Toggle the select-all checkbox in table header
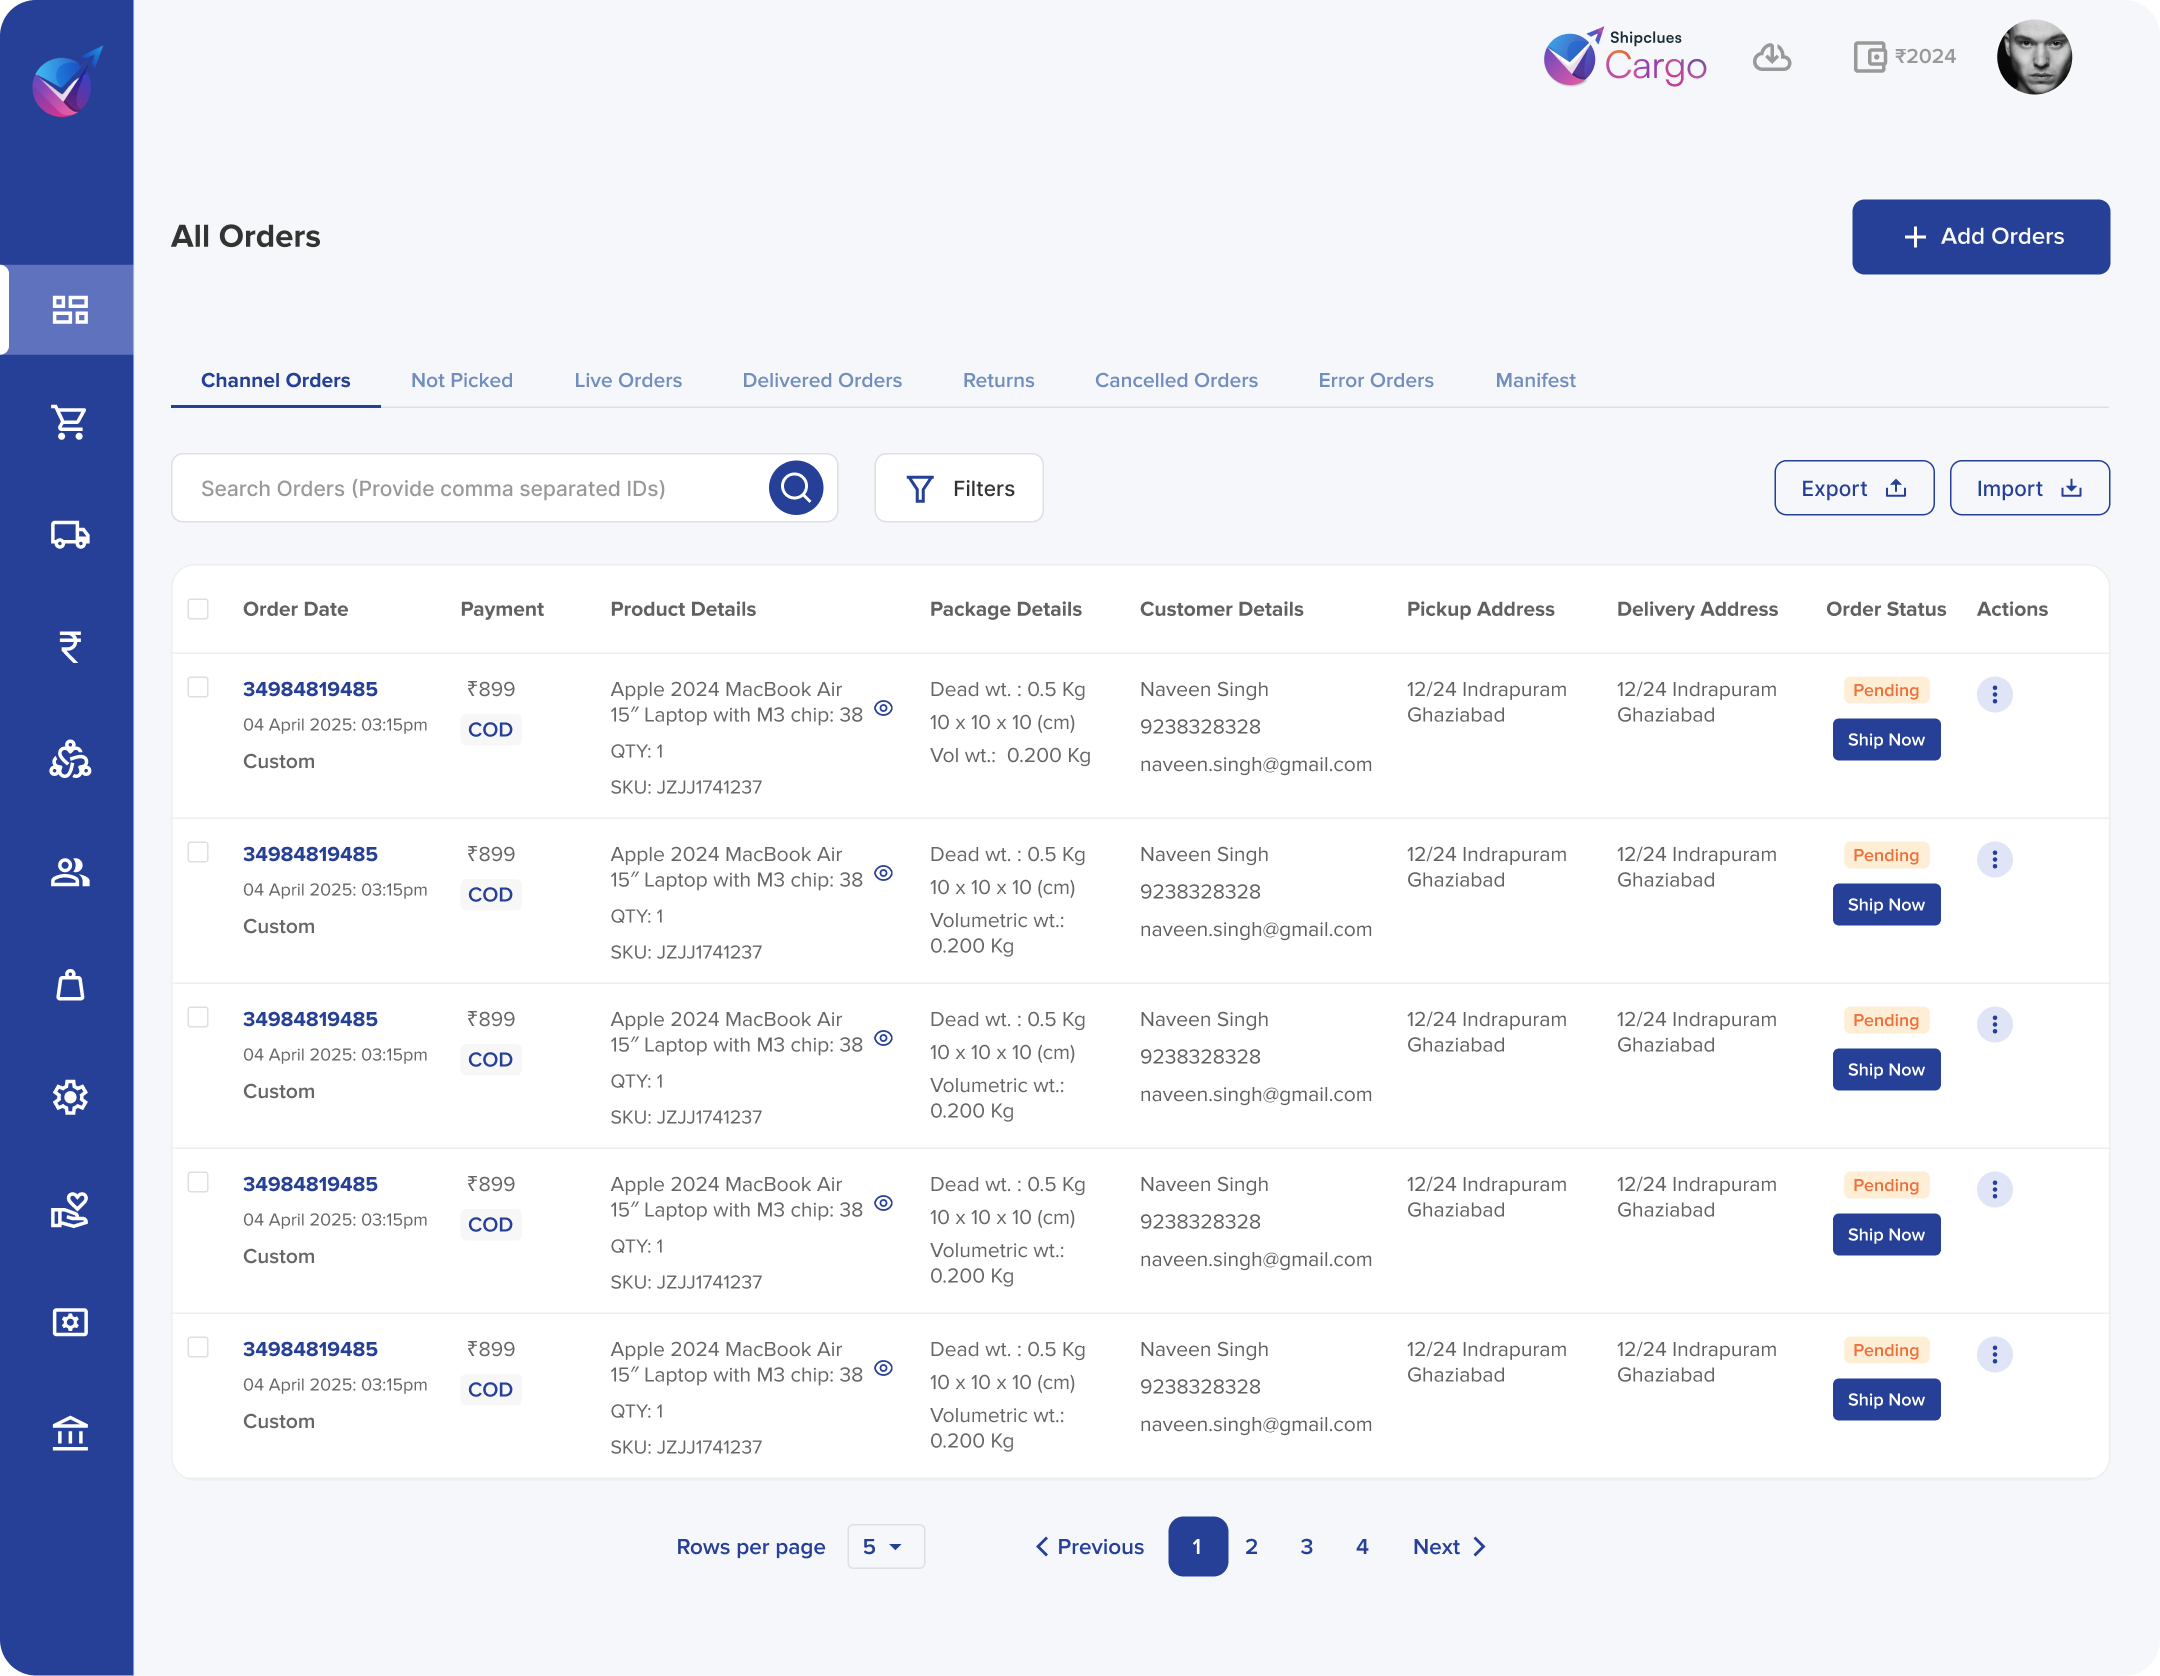Viewport: 2160px width, 1676px height. [x=198, y=609]
